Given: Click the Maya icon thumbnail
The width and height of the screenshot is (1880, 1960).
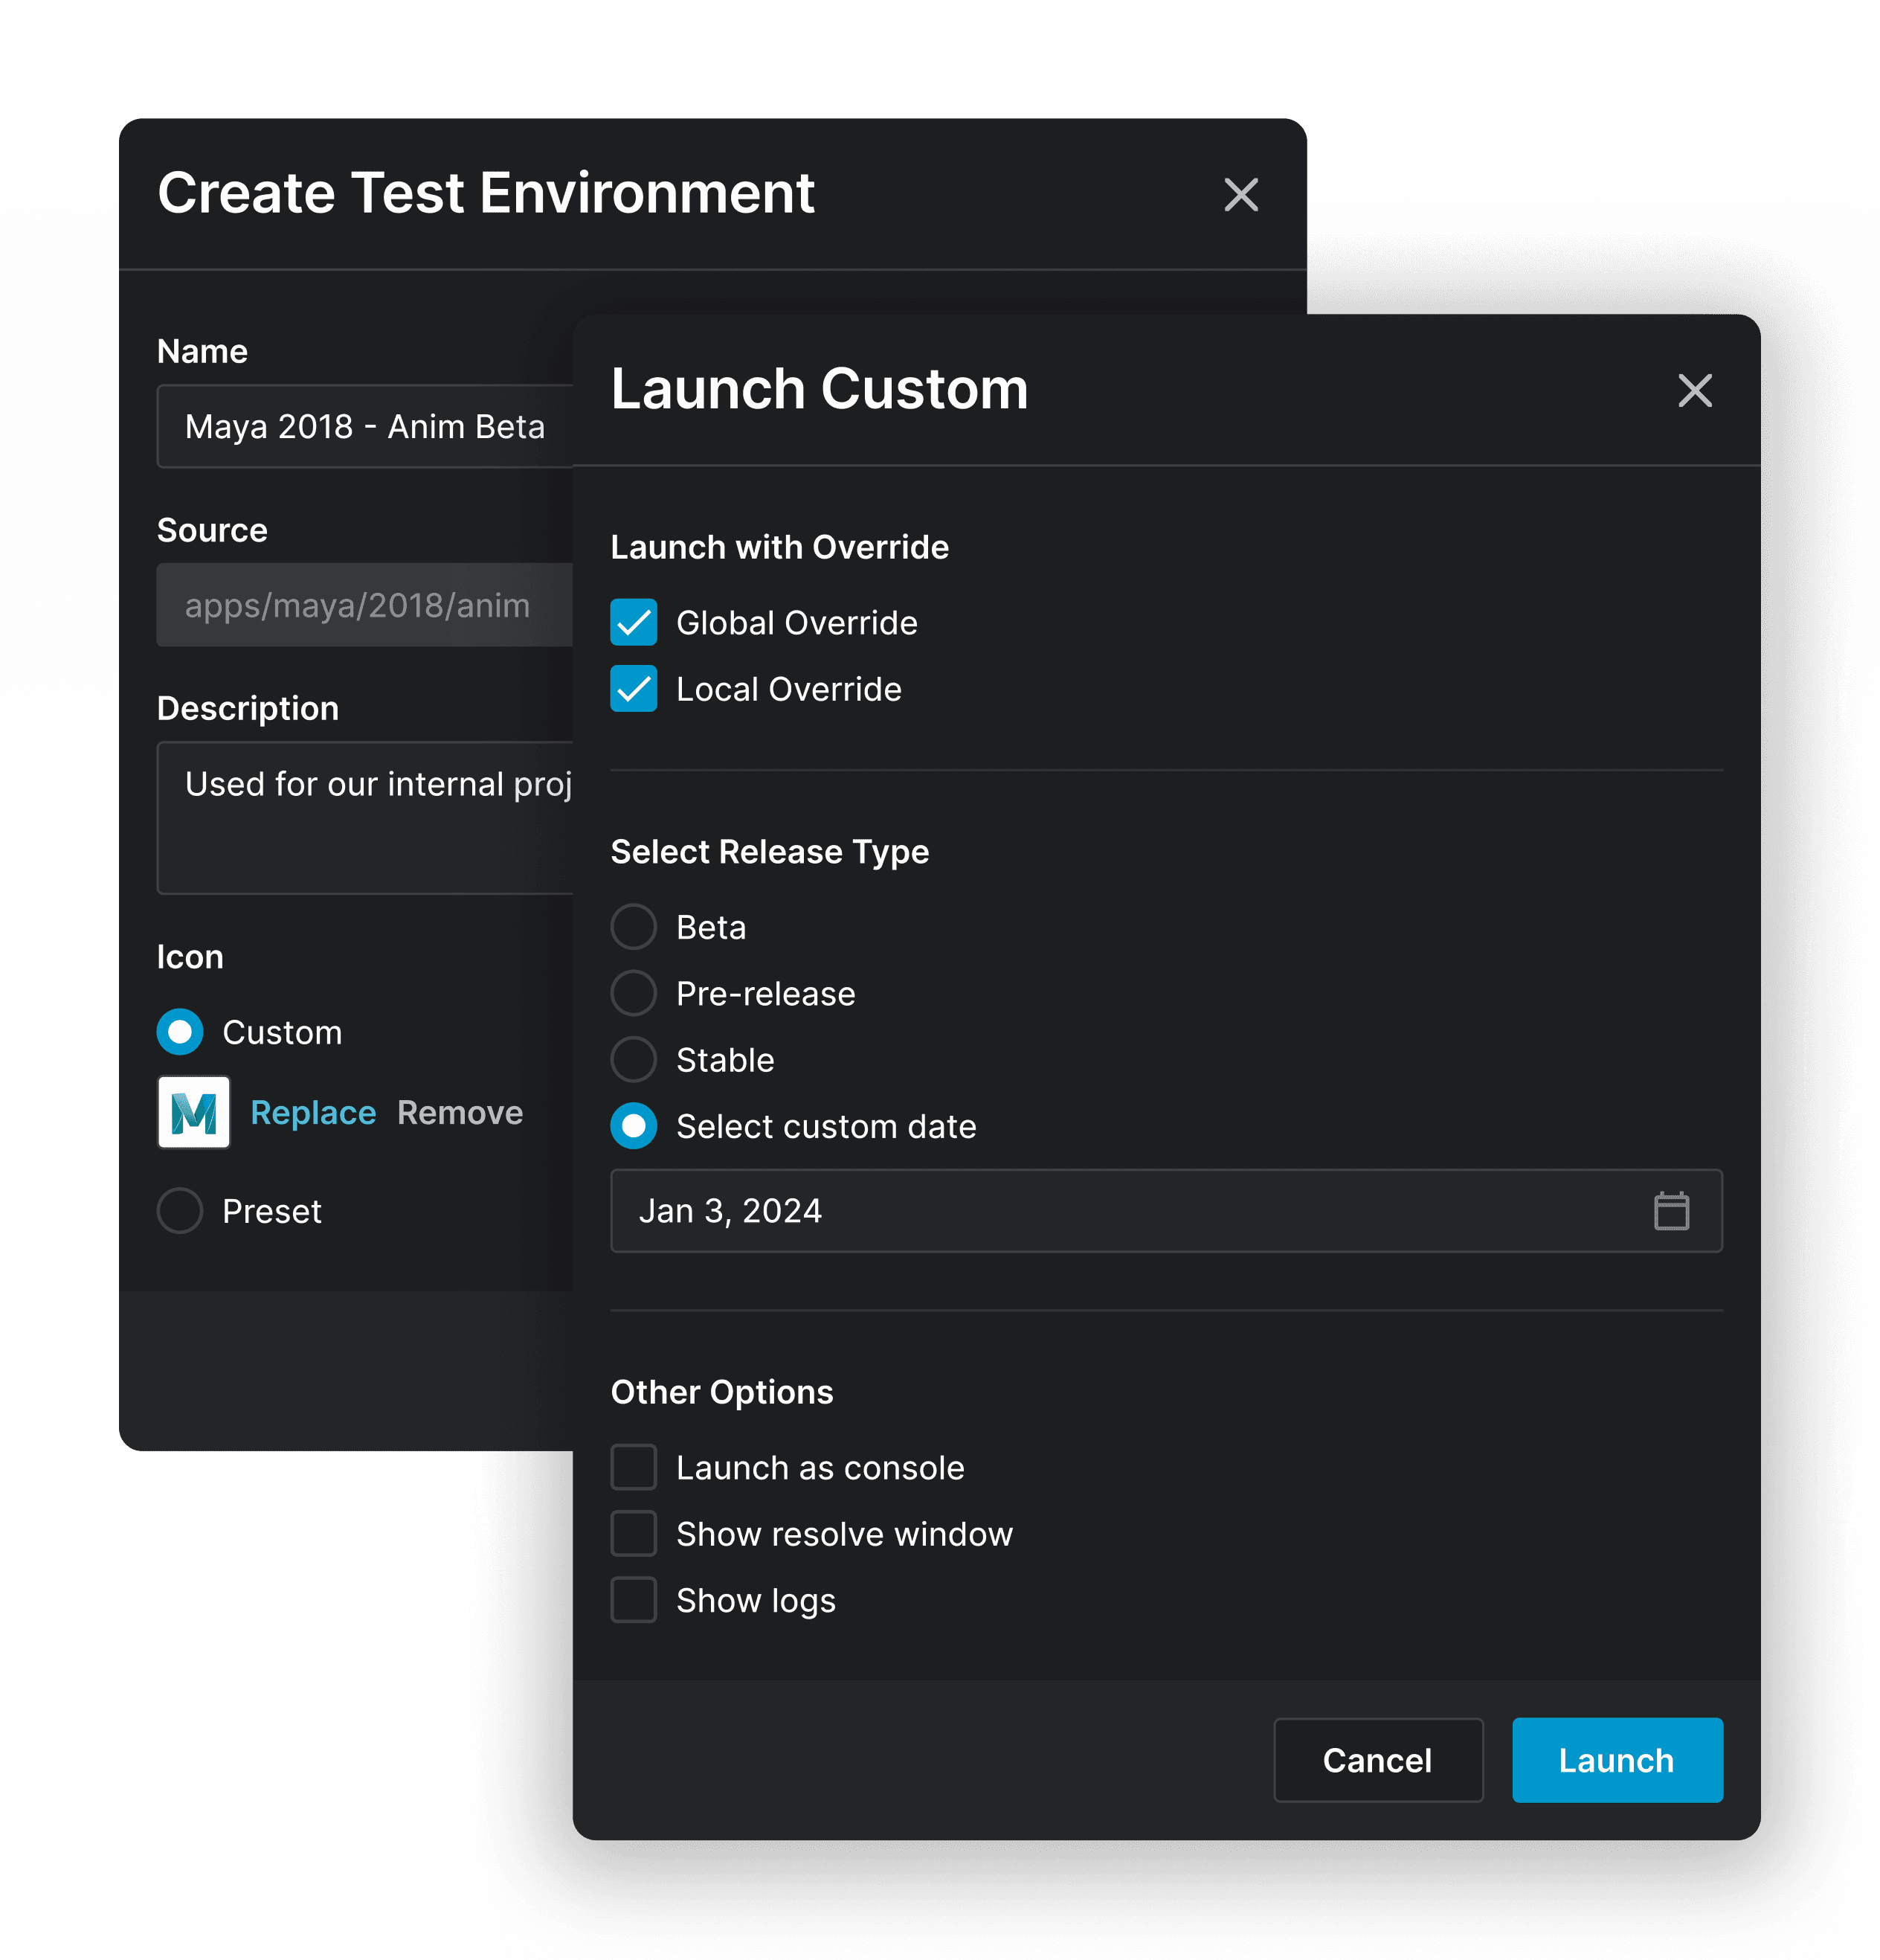Looking at the screenshot, I should pyautogui.click(x=194, y=1112).
